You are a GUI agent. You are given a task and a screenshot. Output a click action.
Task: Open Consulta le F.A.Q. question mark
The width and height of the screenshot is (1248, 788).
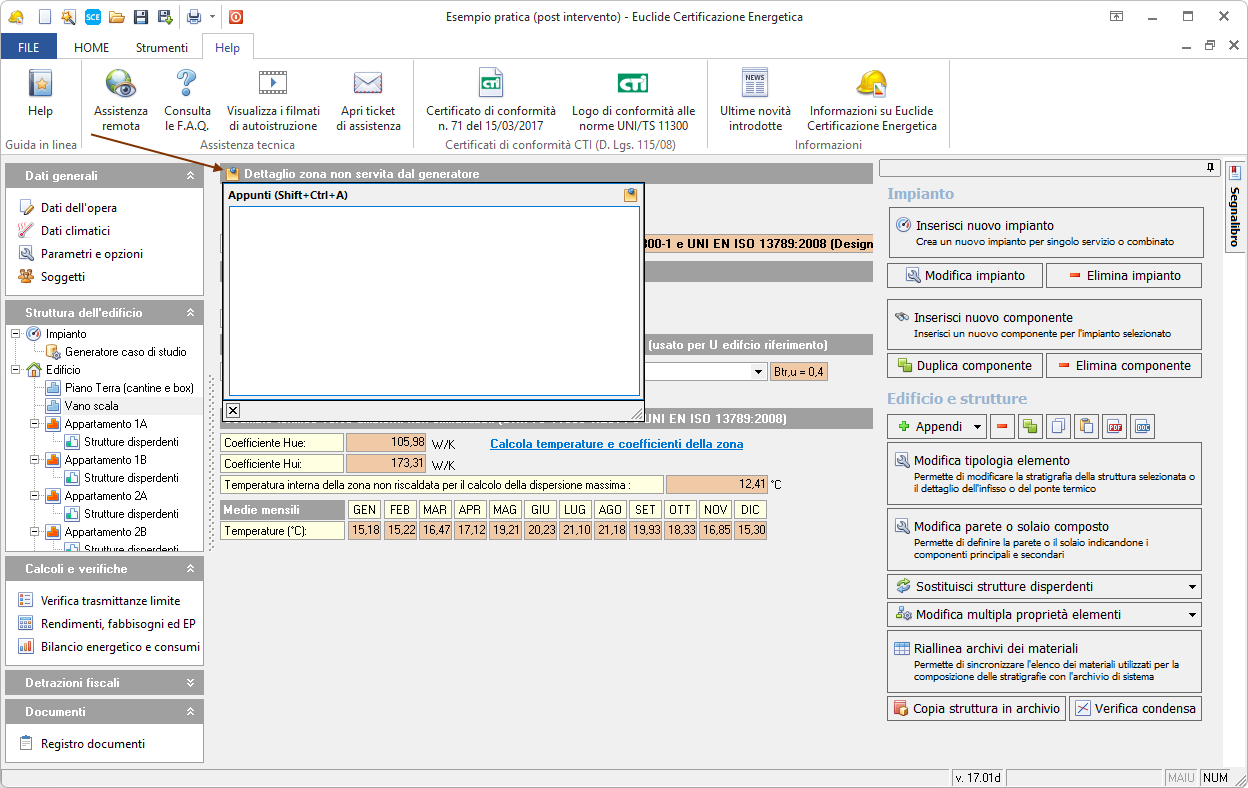(187, 84)
